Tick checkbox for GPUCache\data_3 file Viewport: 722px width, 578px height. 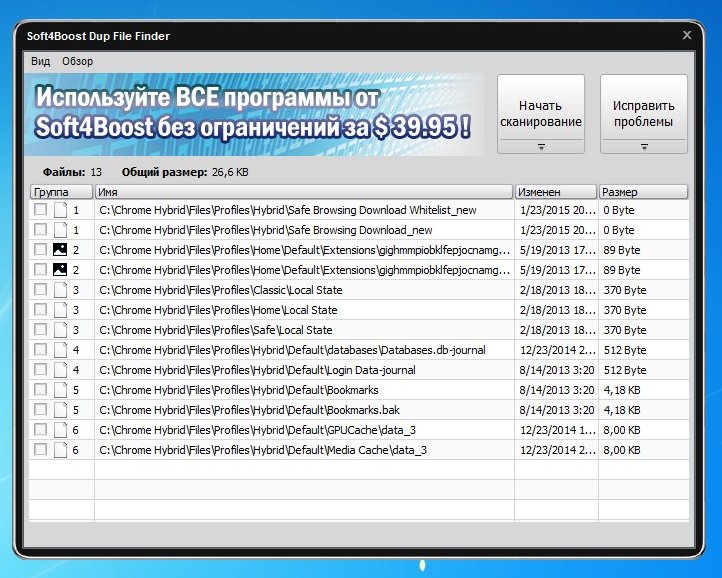(x=41, y=429)
